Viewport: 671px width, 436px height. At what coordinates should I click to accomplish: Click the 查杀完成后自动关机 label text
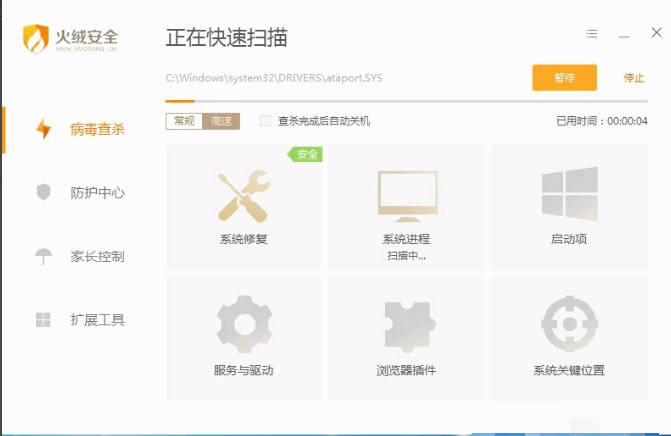pos(324,121)
